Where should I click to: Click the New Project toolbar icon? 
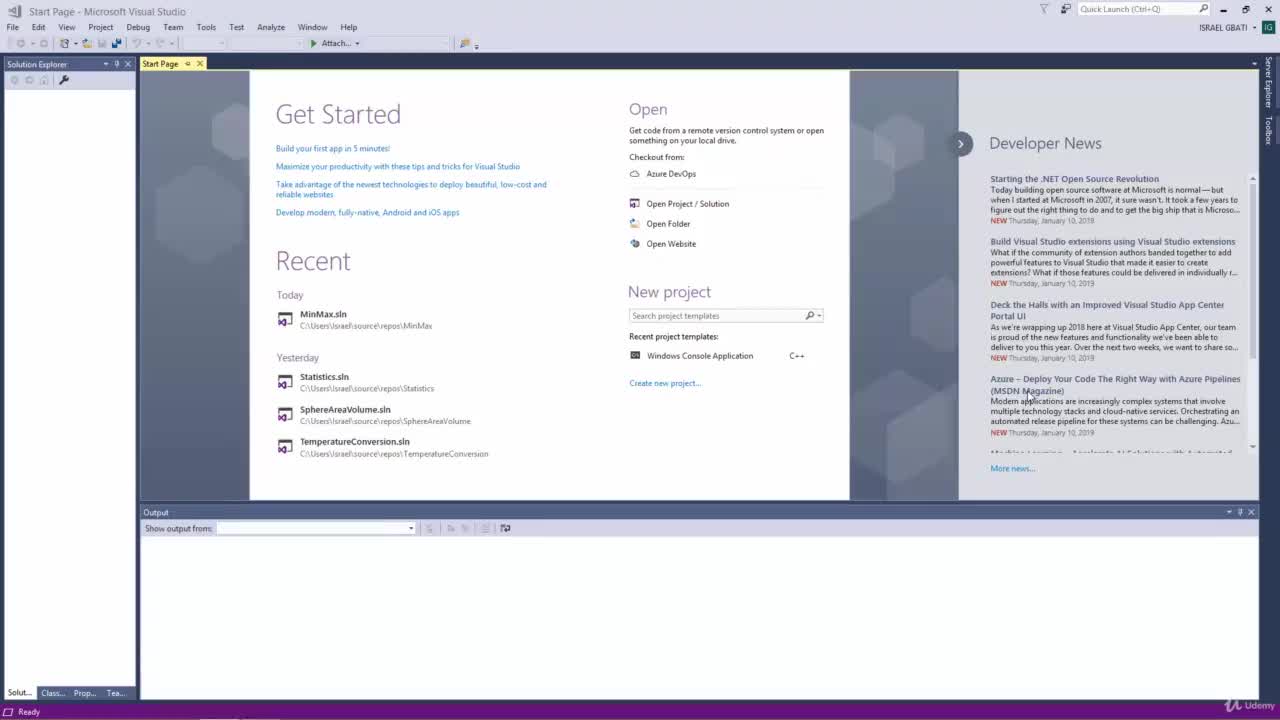[x=63, y=43]
